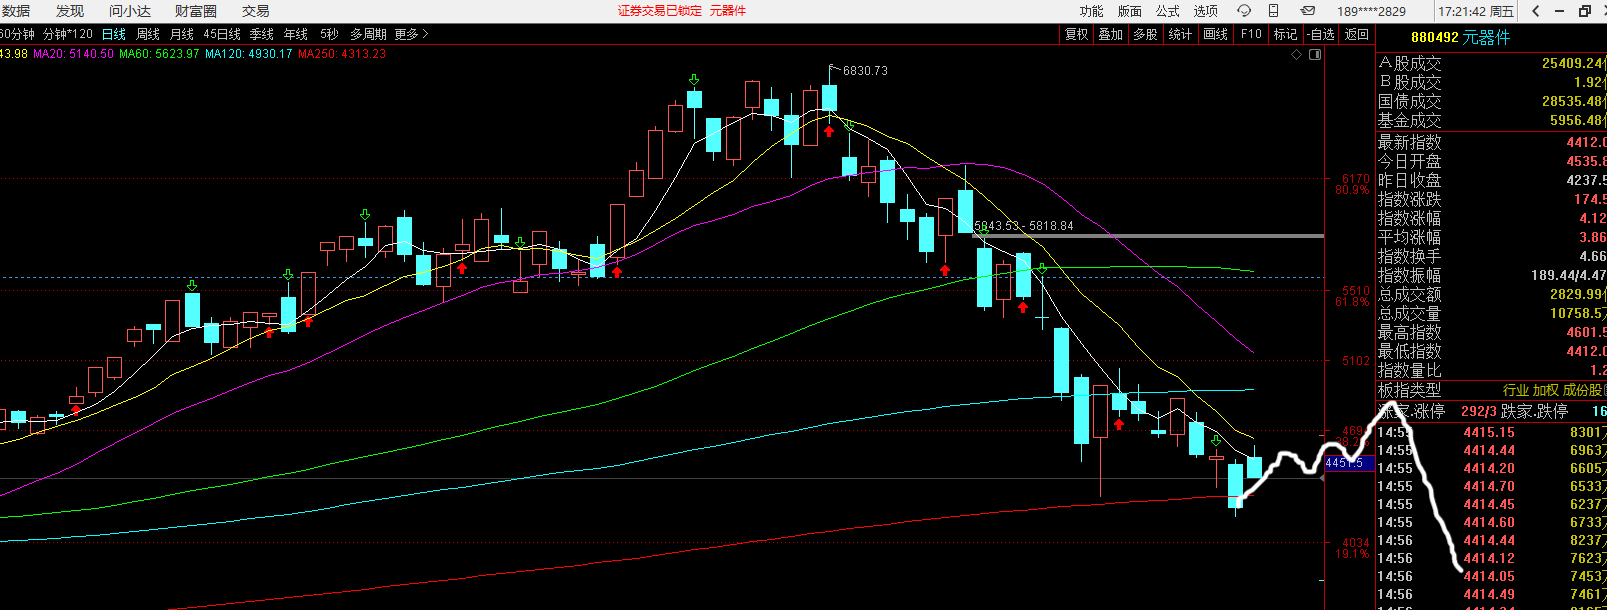Viewport: 1607px width, 610px height.
Task: Click the 画线 drawing tools button
Action: point(1216,34)
